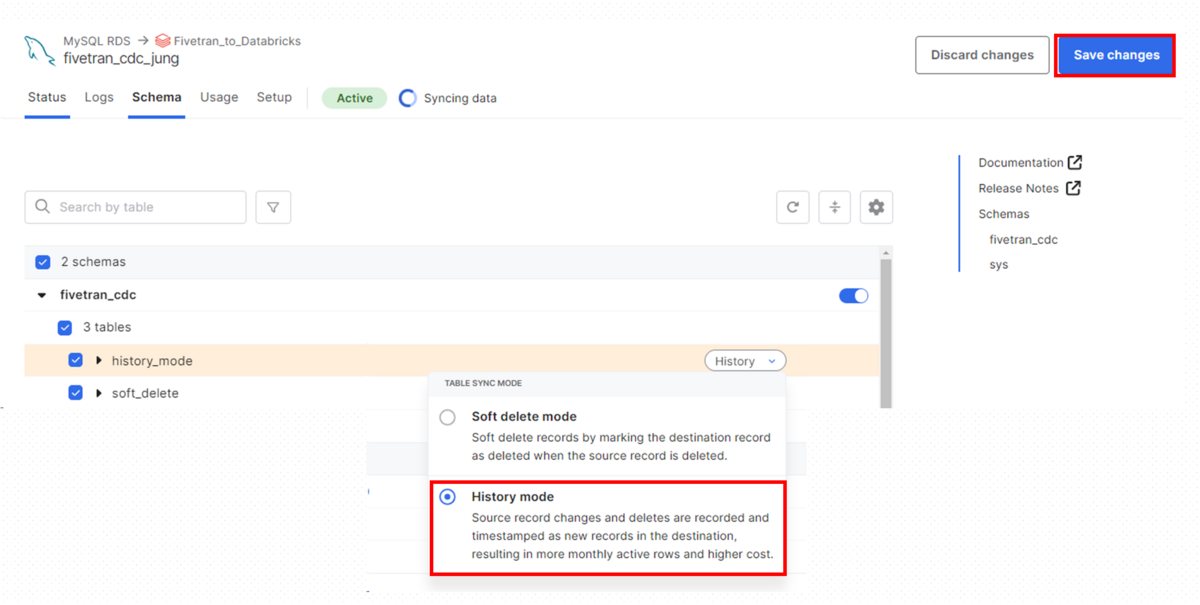Expand the history_mode table columns
The width and height of the screenshot is (1200, 605).
tap(99, 360)
